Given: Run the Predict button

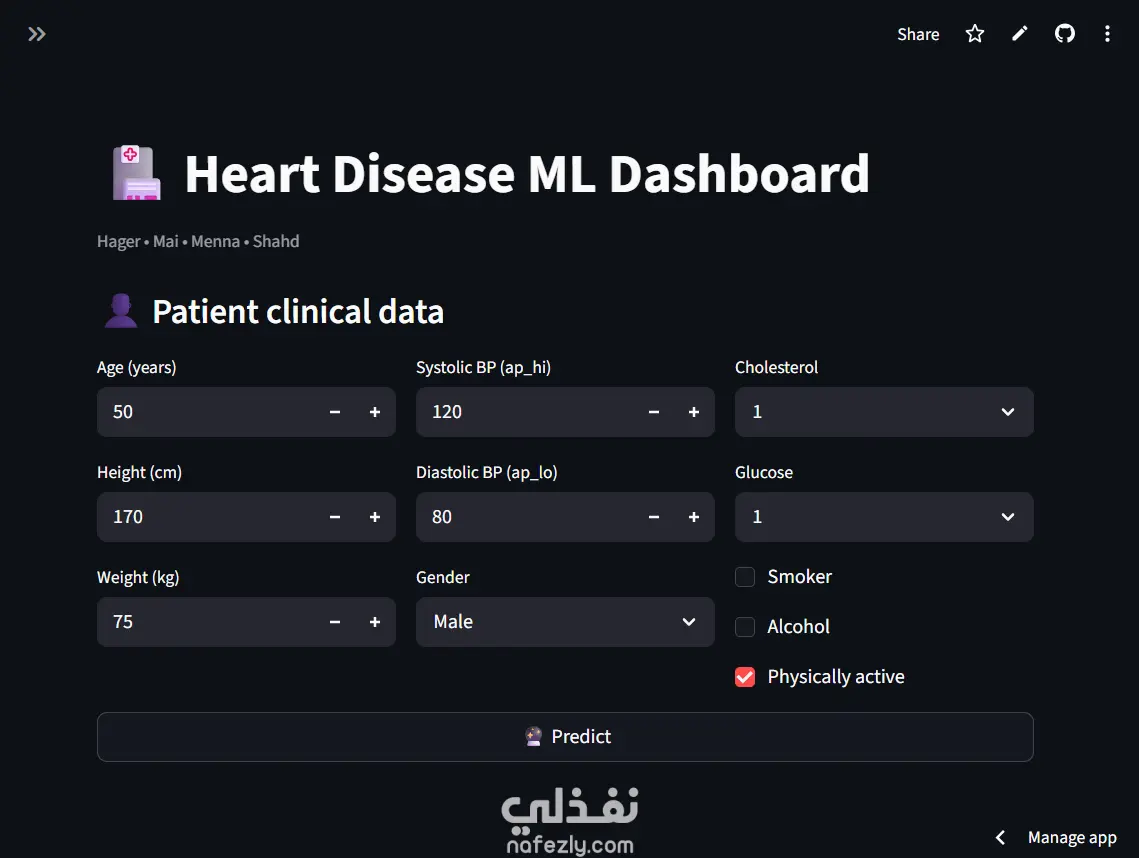Looking at the screenshot, I should (565, 737).
